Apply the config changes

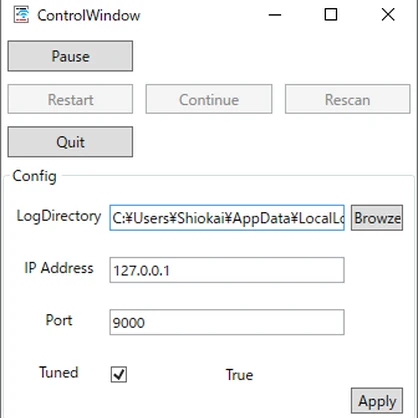click(377, 401)
